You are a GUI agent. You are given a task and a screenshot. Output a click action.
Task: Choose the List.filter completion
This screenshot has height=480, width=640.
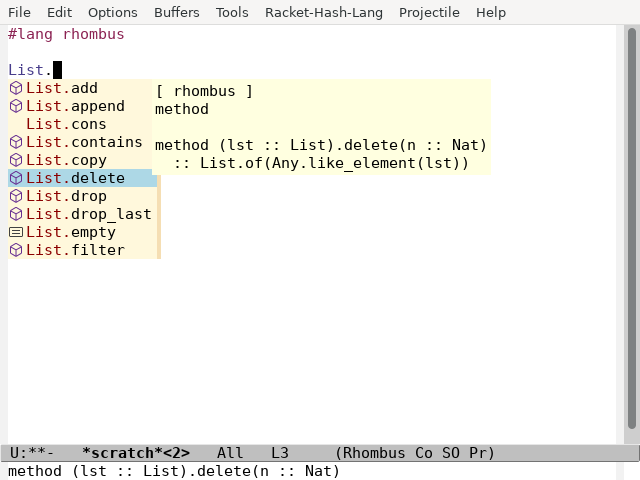click(82, 250)
